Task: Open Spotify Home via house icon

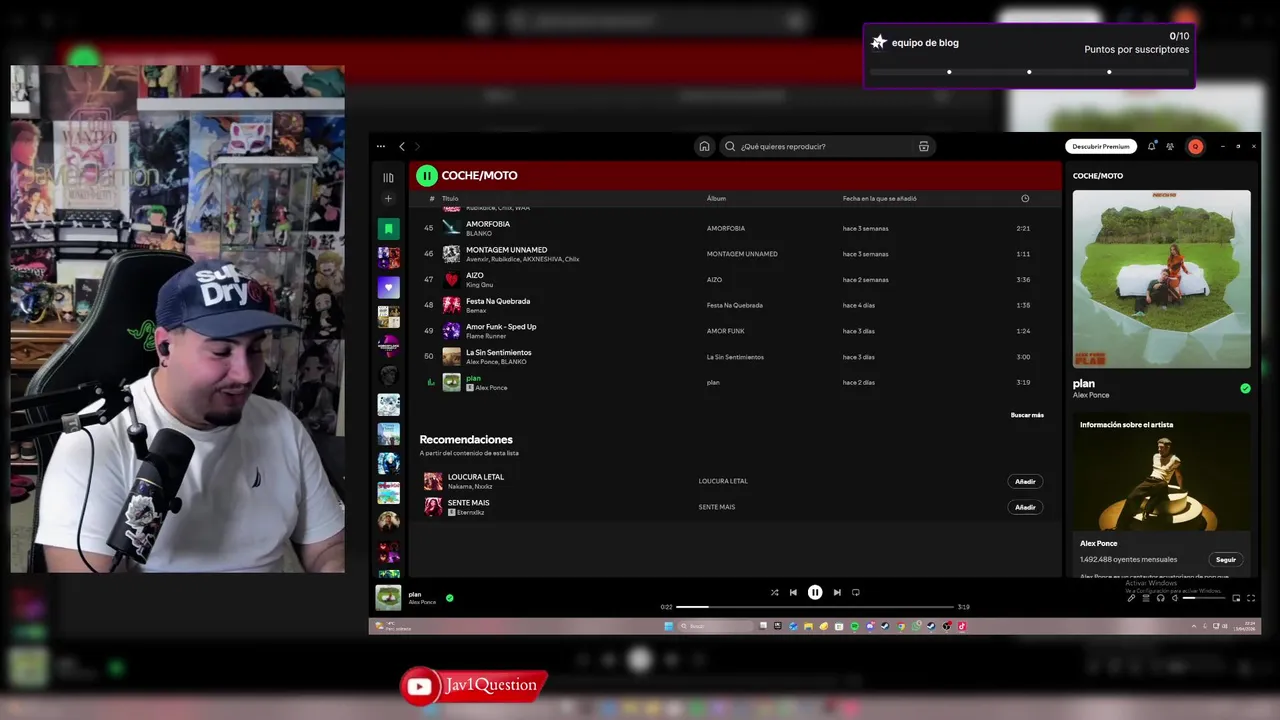Action: pyautogui.click(x=704, y=146)
